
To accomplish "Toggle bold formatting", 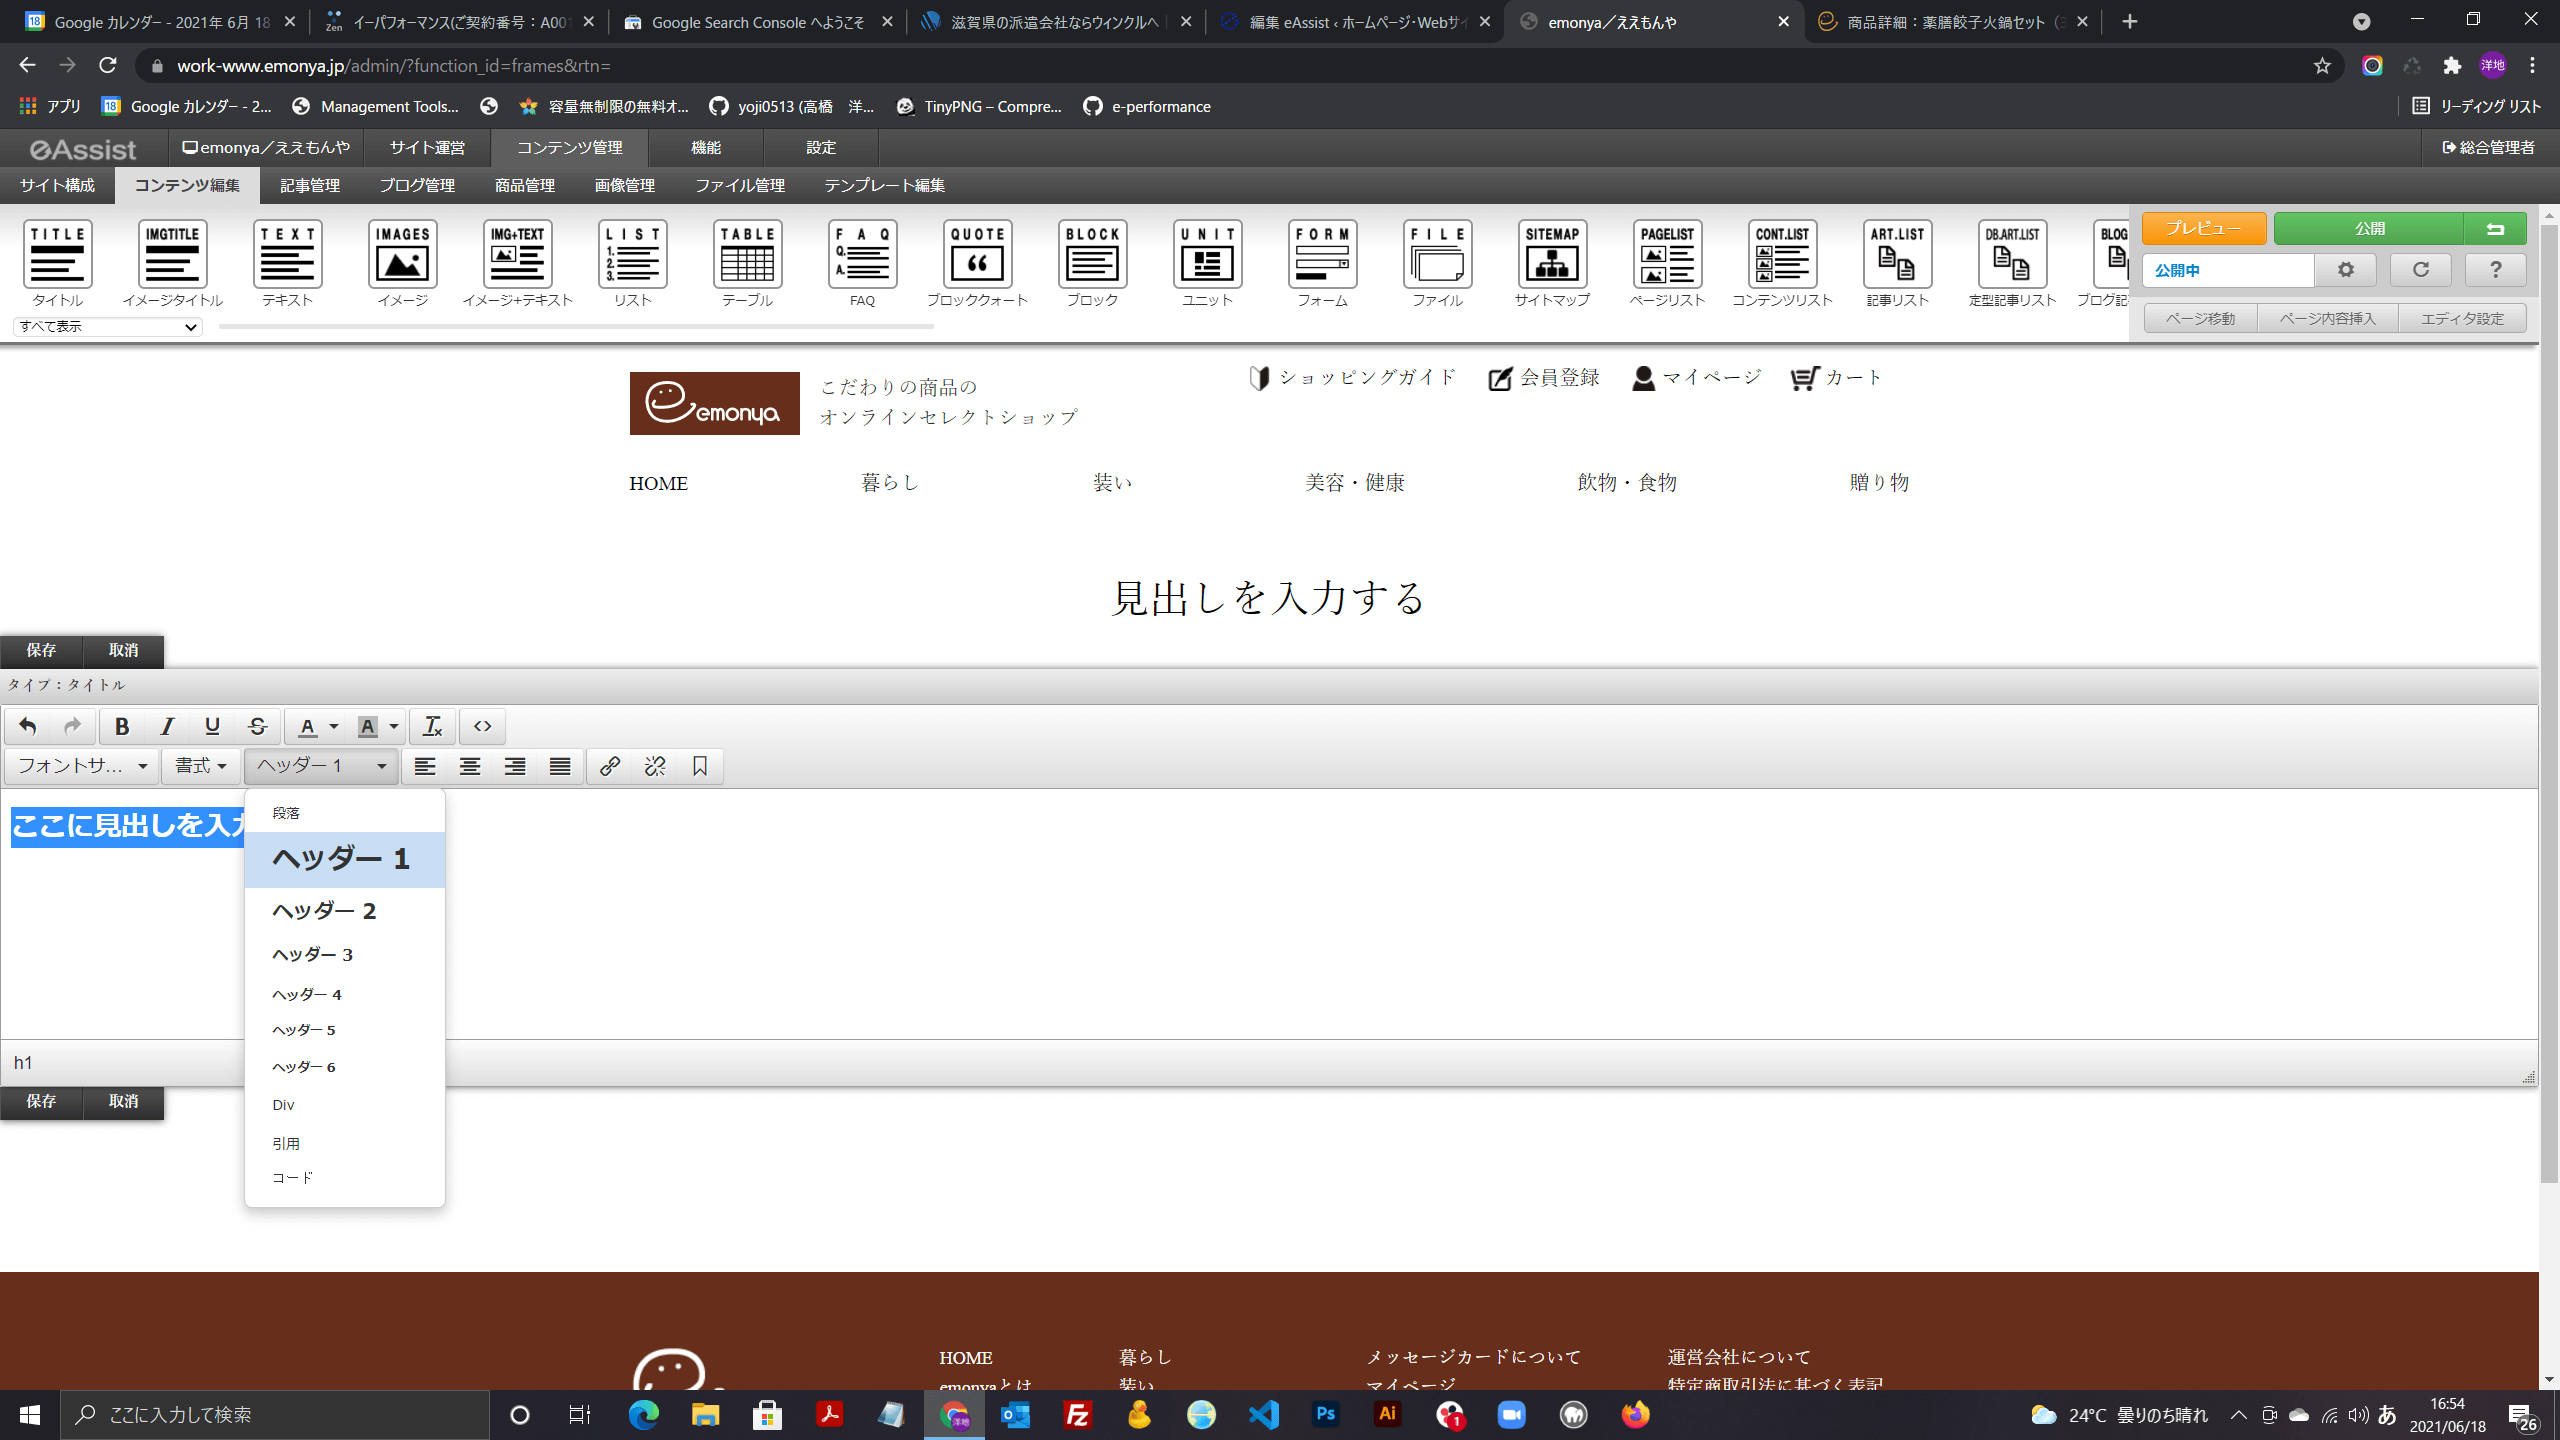I will 122,727.
